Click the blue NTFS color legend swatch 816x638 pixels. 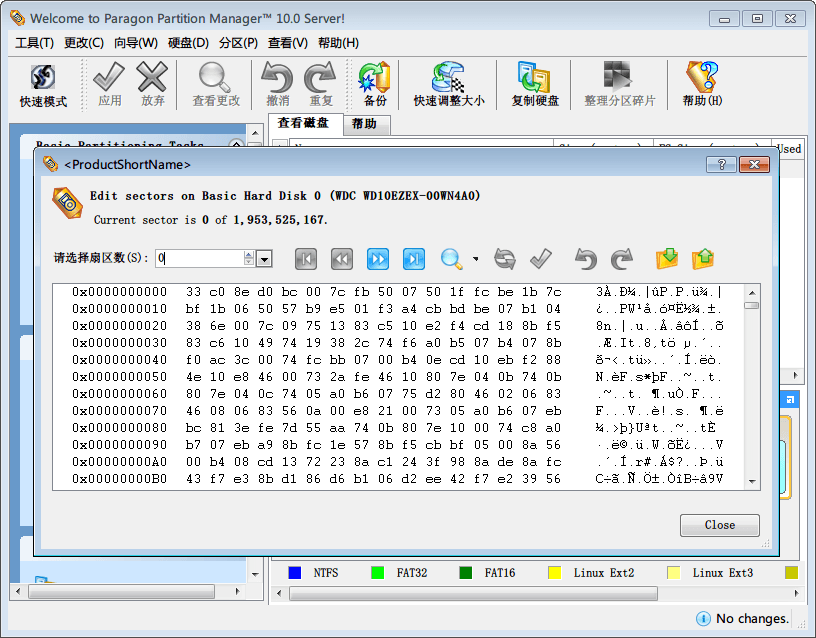pos(295,573)
